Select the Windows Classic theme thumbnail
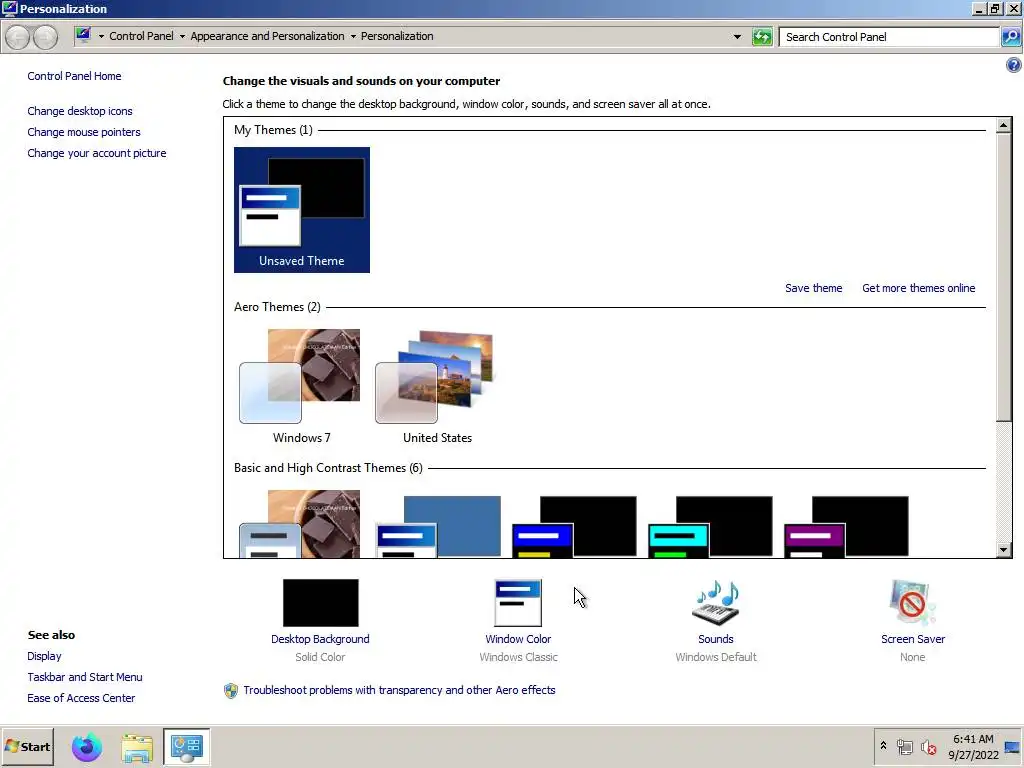Screen dimensions: 1024x768 (x=438, y=526)
